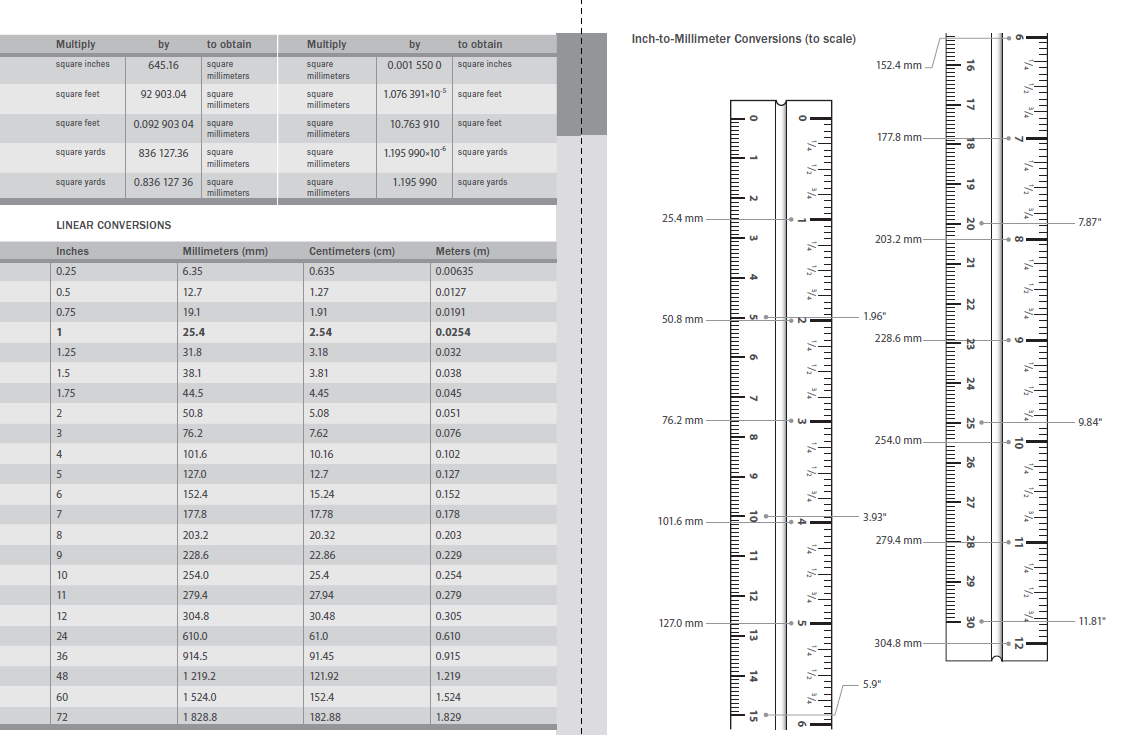Select the "1 219.2" millimeters cell
Viewport: 1144px width, 735px height.
point(199,677)
